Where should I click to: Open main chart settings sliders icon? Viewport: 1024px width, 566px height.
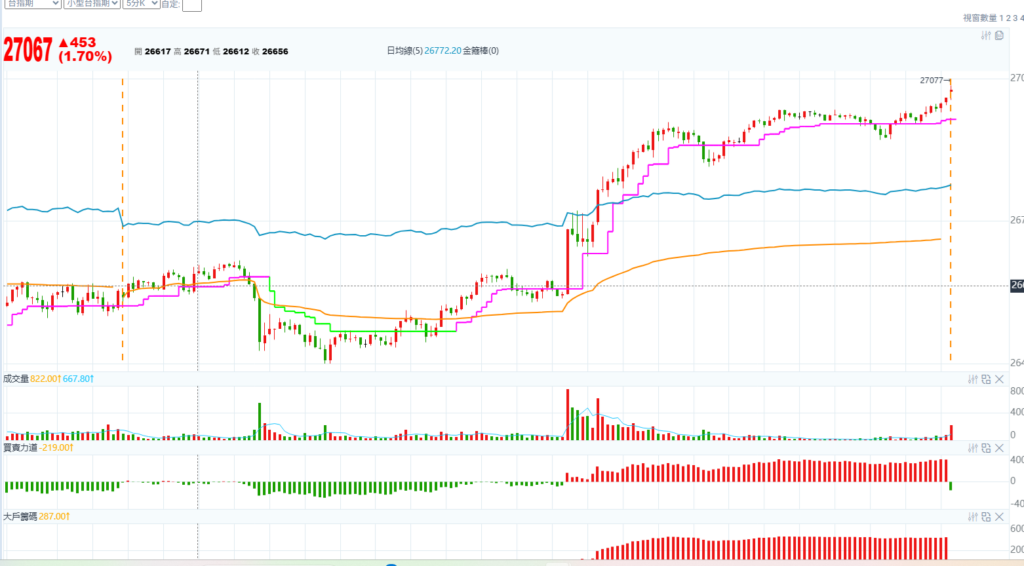(x=985, y=35)
